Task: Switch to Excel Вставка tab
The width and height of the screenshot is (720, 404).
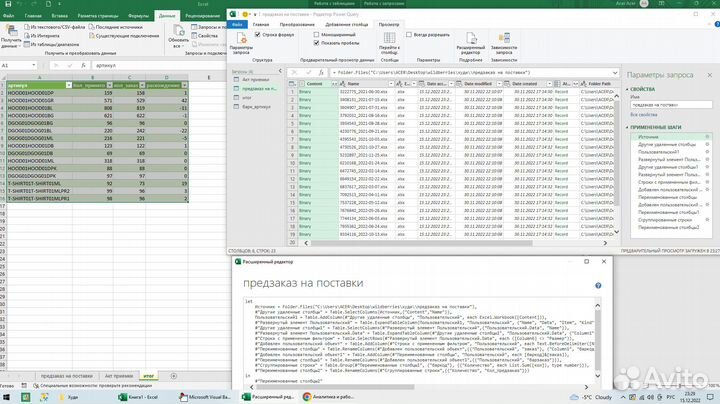Action: [x=59, y=16]
